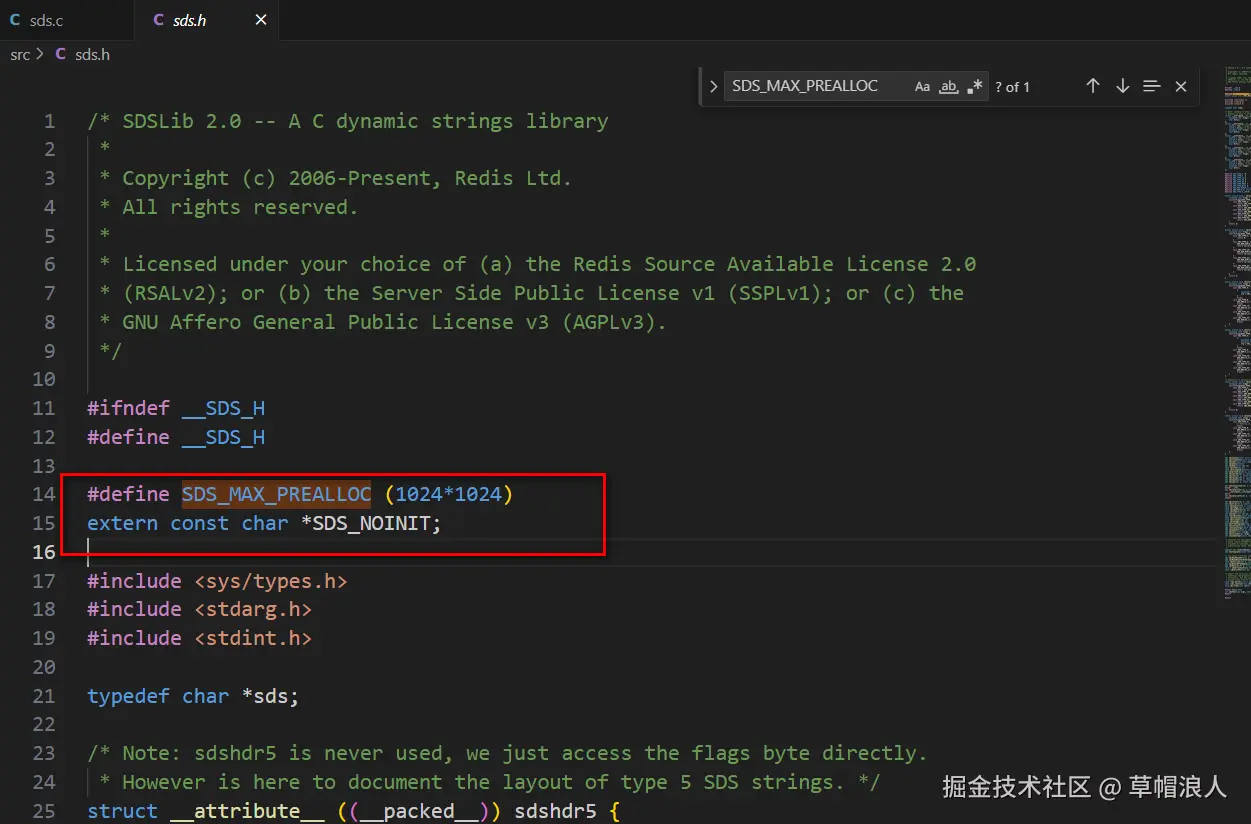The height and width of the screenshot is (824, 1251).
Task: Go to previous match arrow
Action: coord(1093,86)
